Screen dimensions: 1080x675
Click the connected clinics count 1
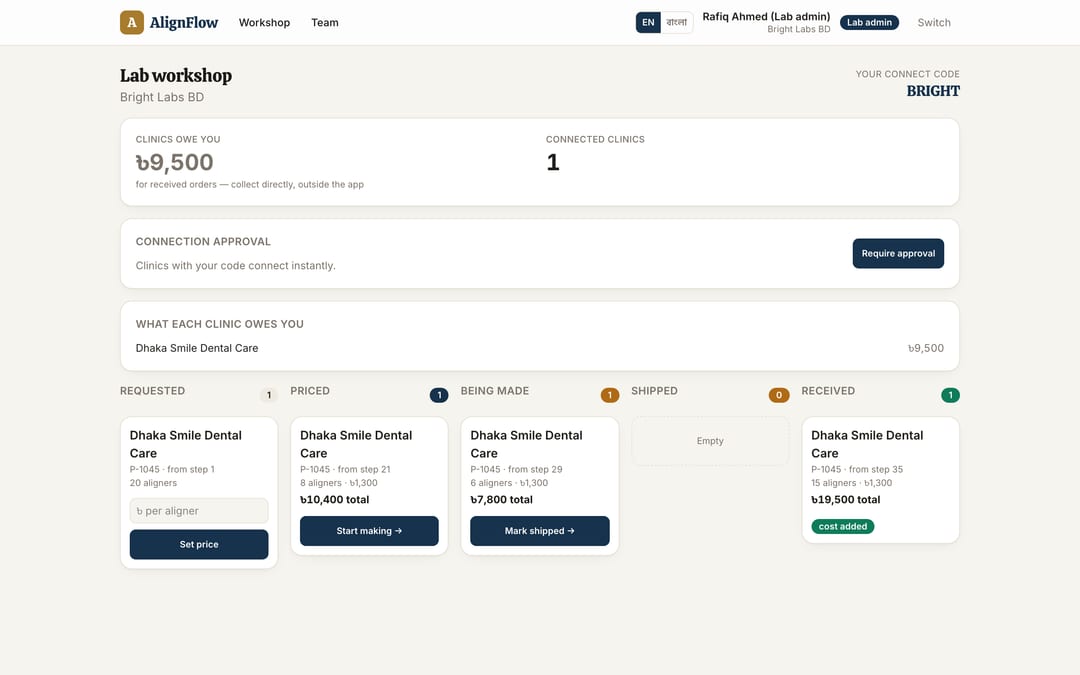[552, 162]
